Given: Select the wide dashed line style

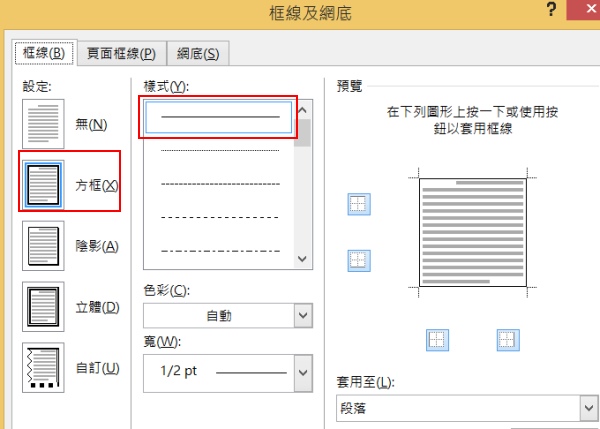Looking at the screenshot, I should pos(220,217).
